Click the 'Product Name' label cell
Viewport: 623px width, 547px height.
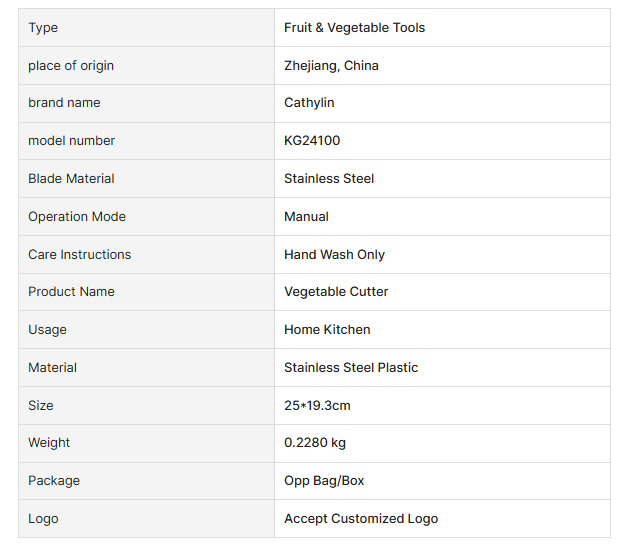click(71, 292)
